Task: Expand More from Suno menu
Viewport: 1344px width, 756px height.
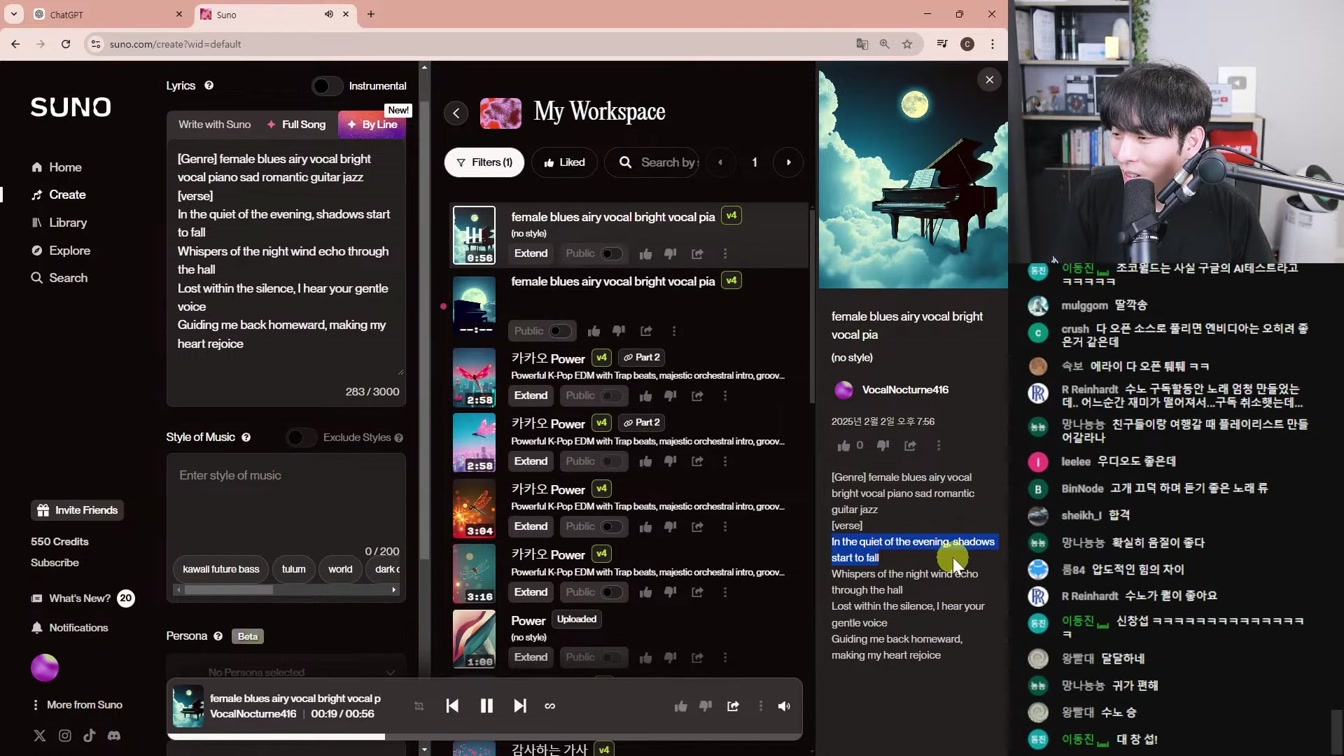Action: click(x=77, y=705)
